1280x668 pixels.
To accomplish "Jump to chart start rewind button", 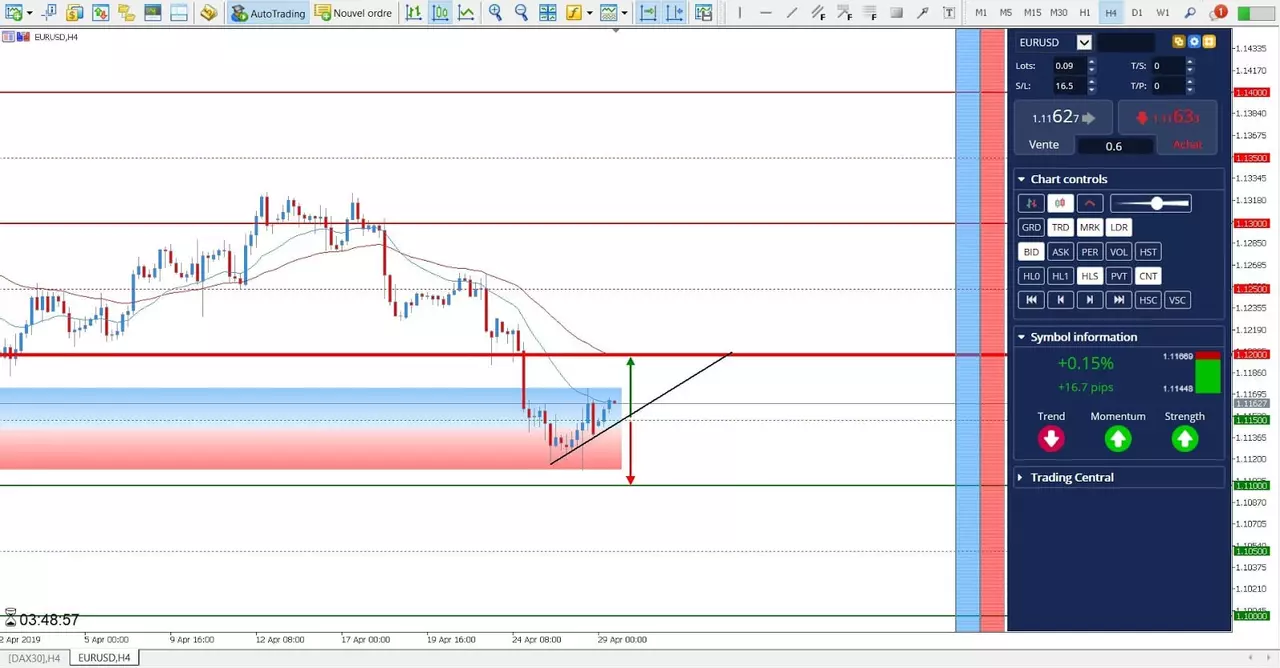I will click(x=1031, y=300).
